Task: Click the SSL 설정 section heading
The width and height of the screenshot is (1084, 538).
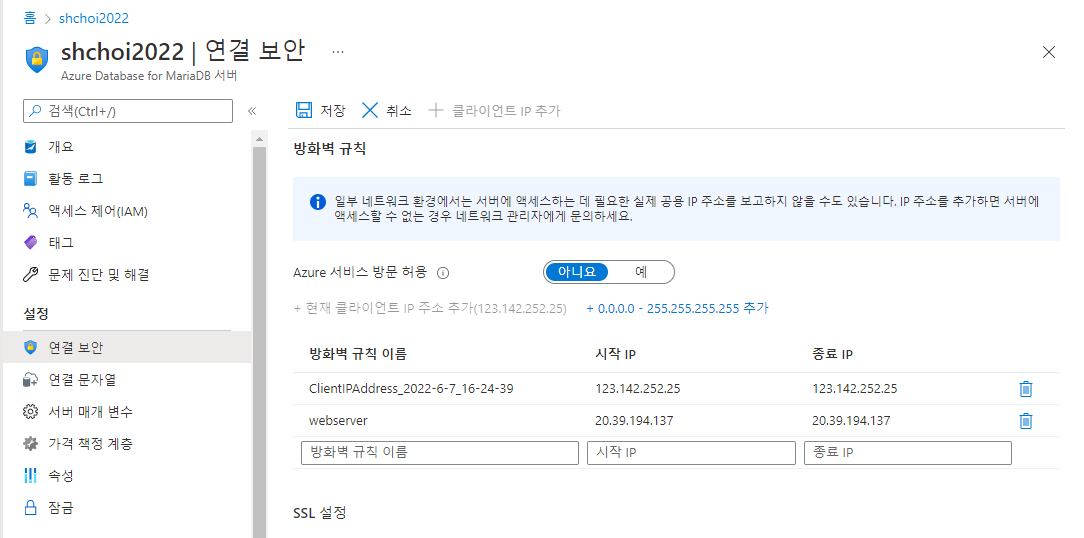Action: pos(319,512)
